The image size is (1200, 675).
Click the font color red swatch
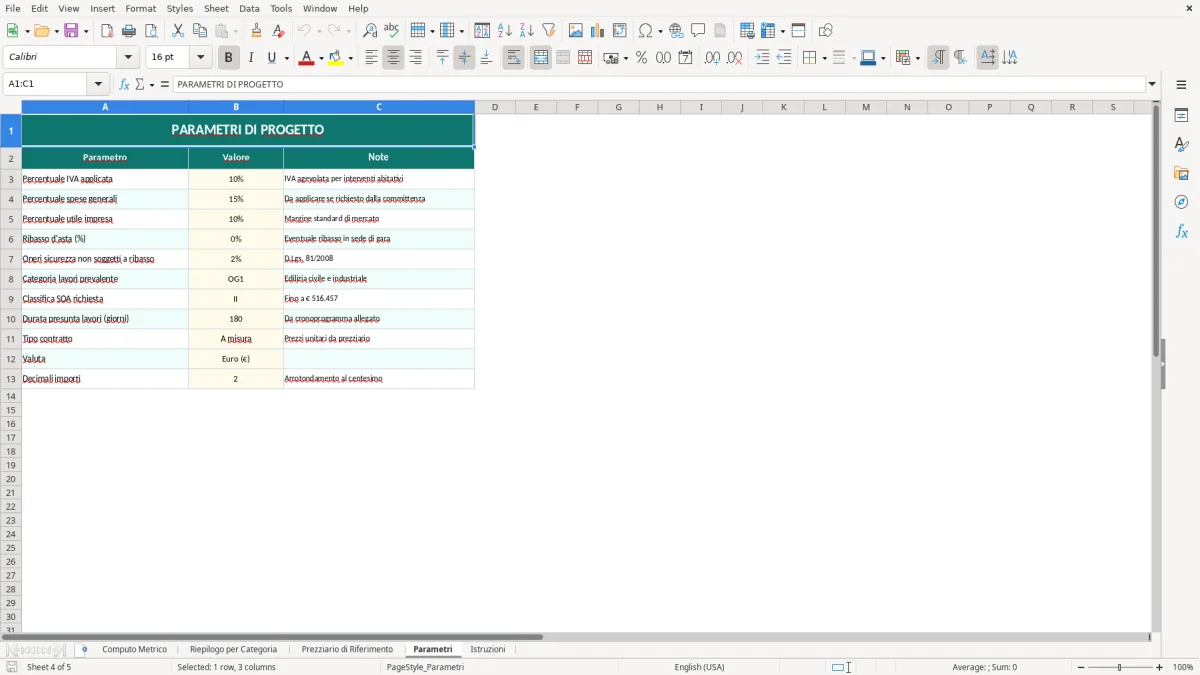pyautogui.click(x=306, y=58)
